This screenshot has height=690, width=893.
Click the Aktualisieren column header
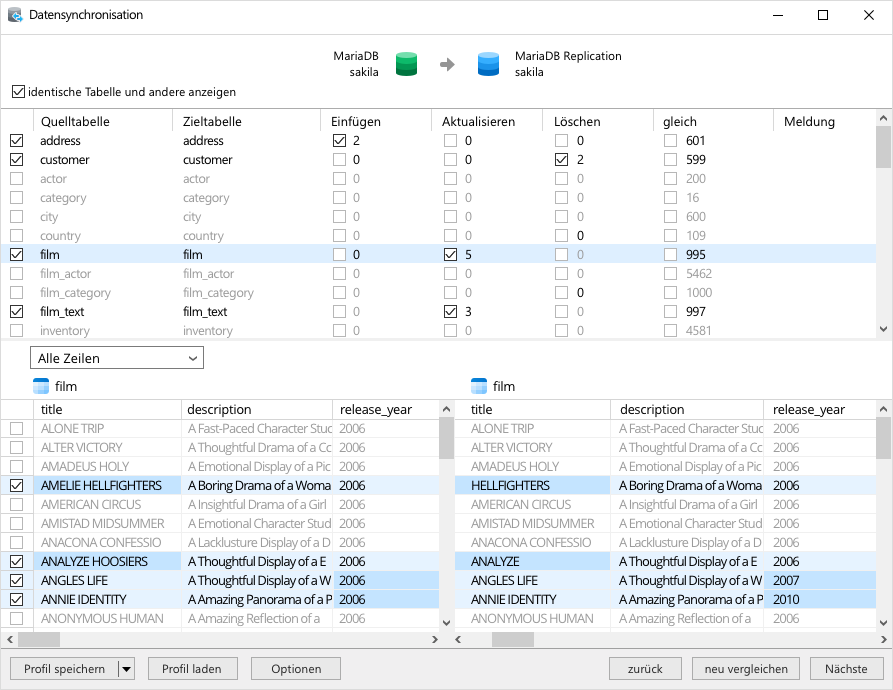point(487,121)
